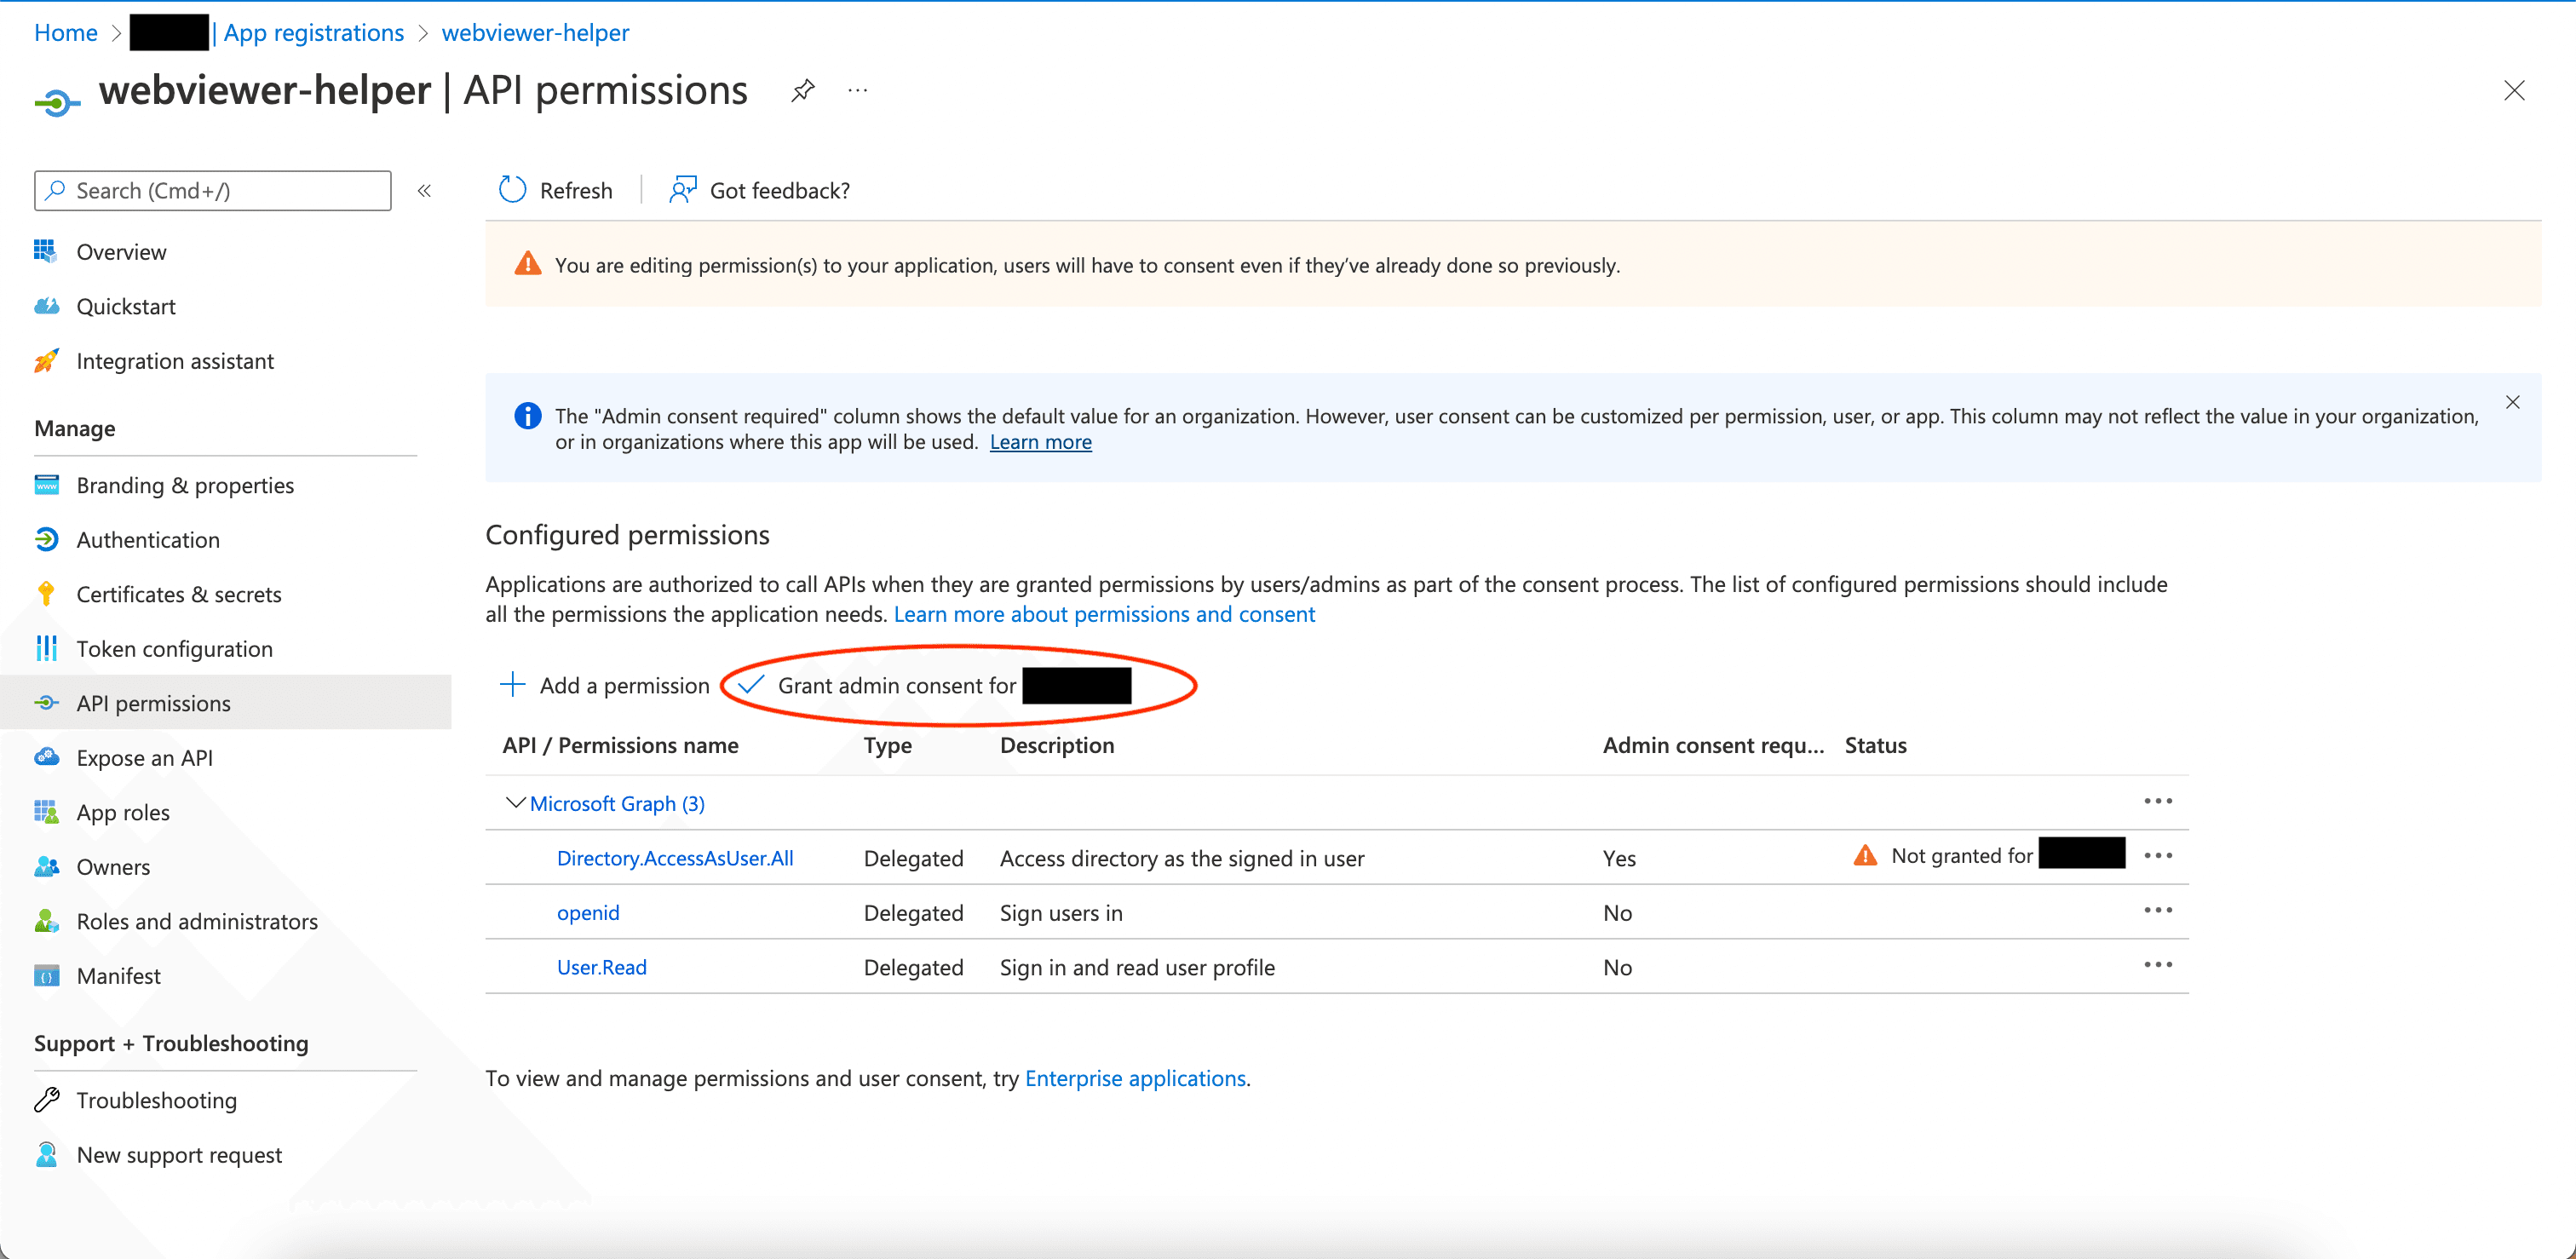
Task: Collapse the Microsoft Graph (3) group
Action: 515,803
